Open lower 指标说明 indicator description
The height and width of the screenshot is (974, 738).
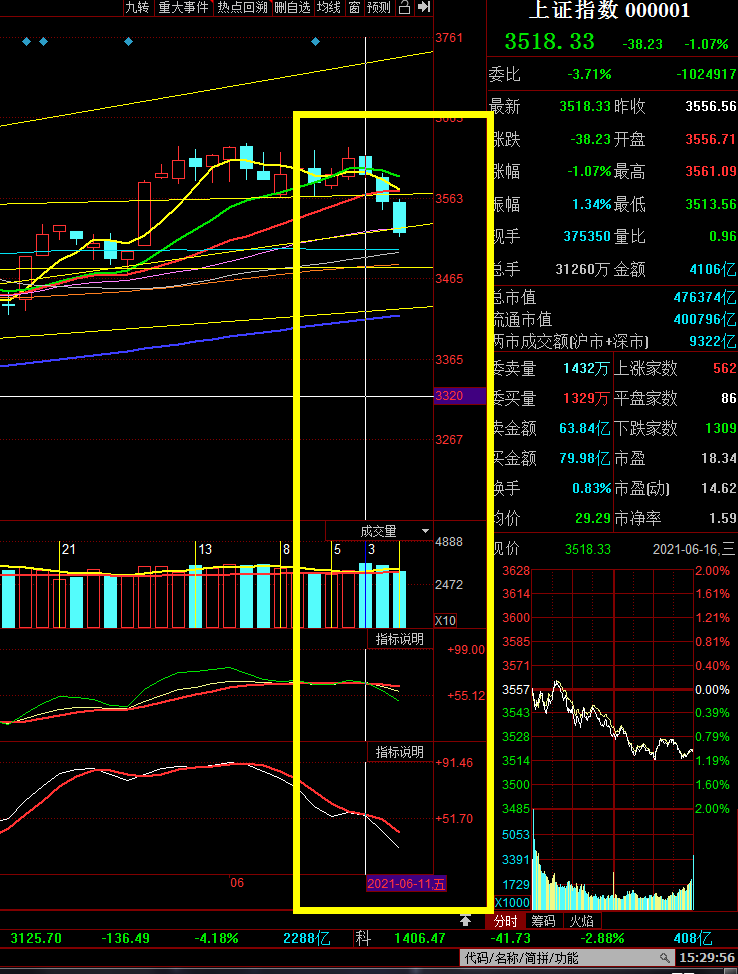tap(399, 752)
